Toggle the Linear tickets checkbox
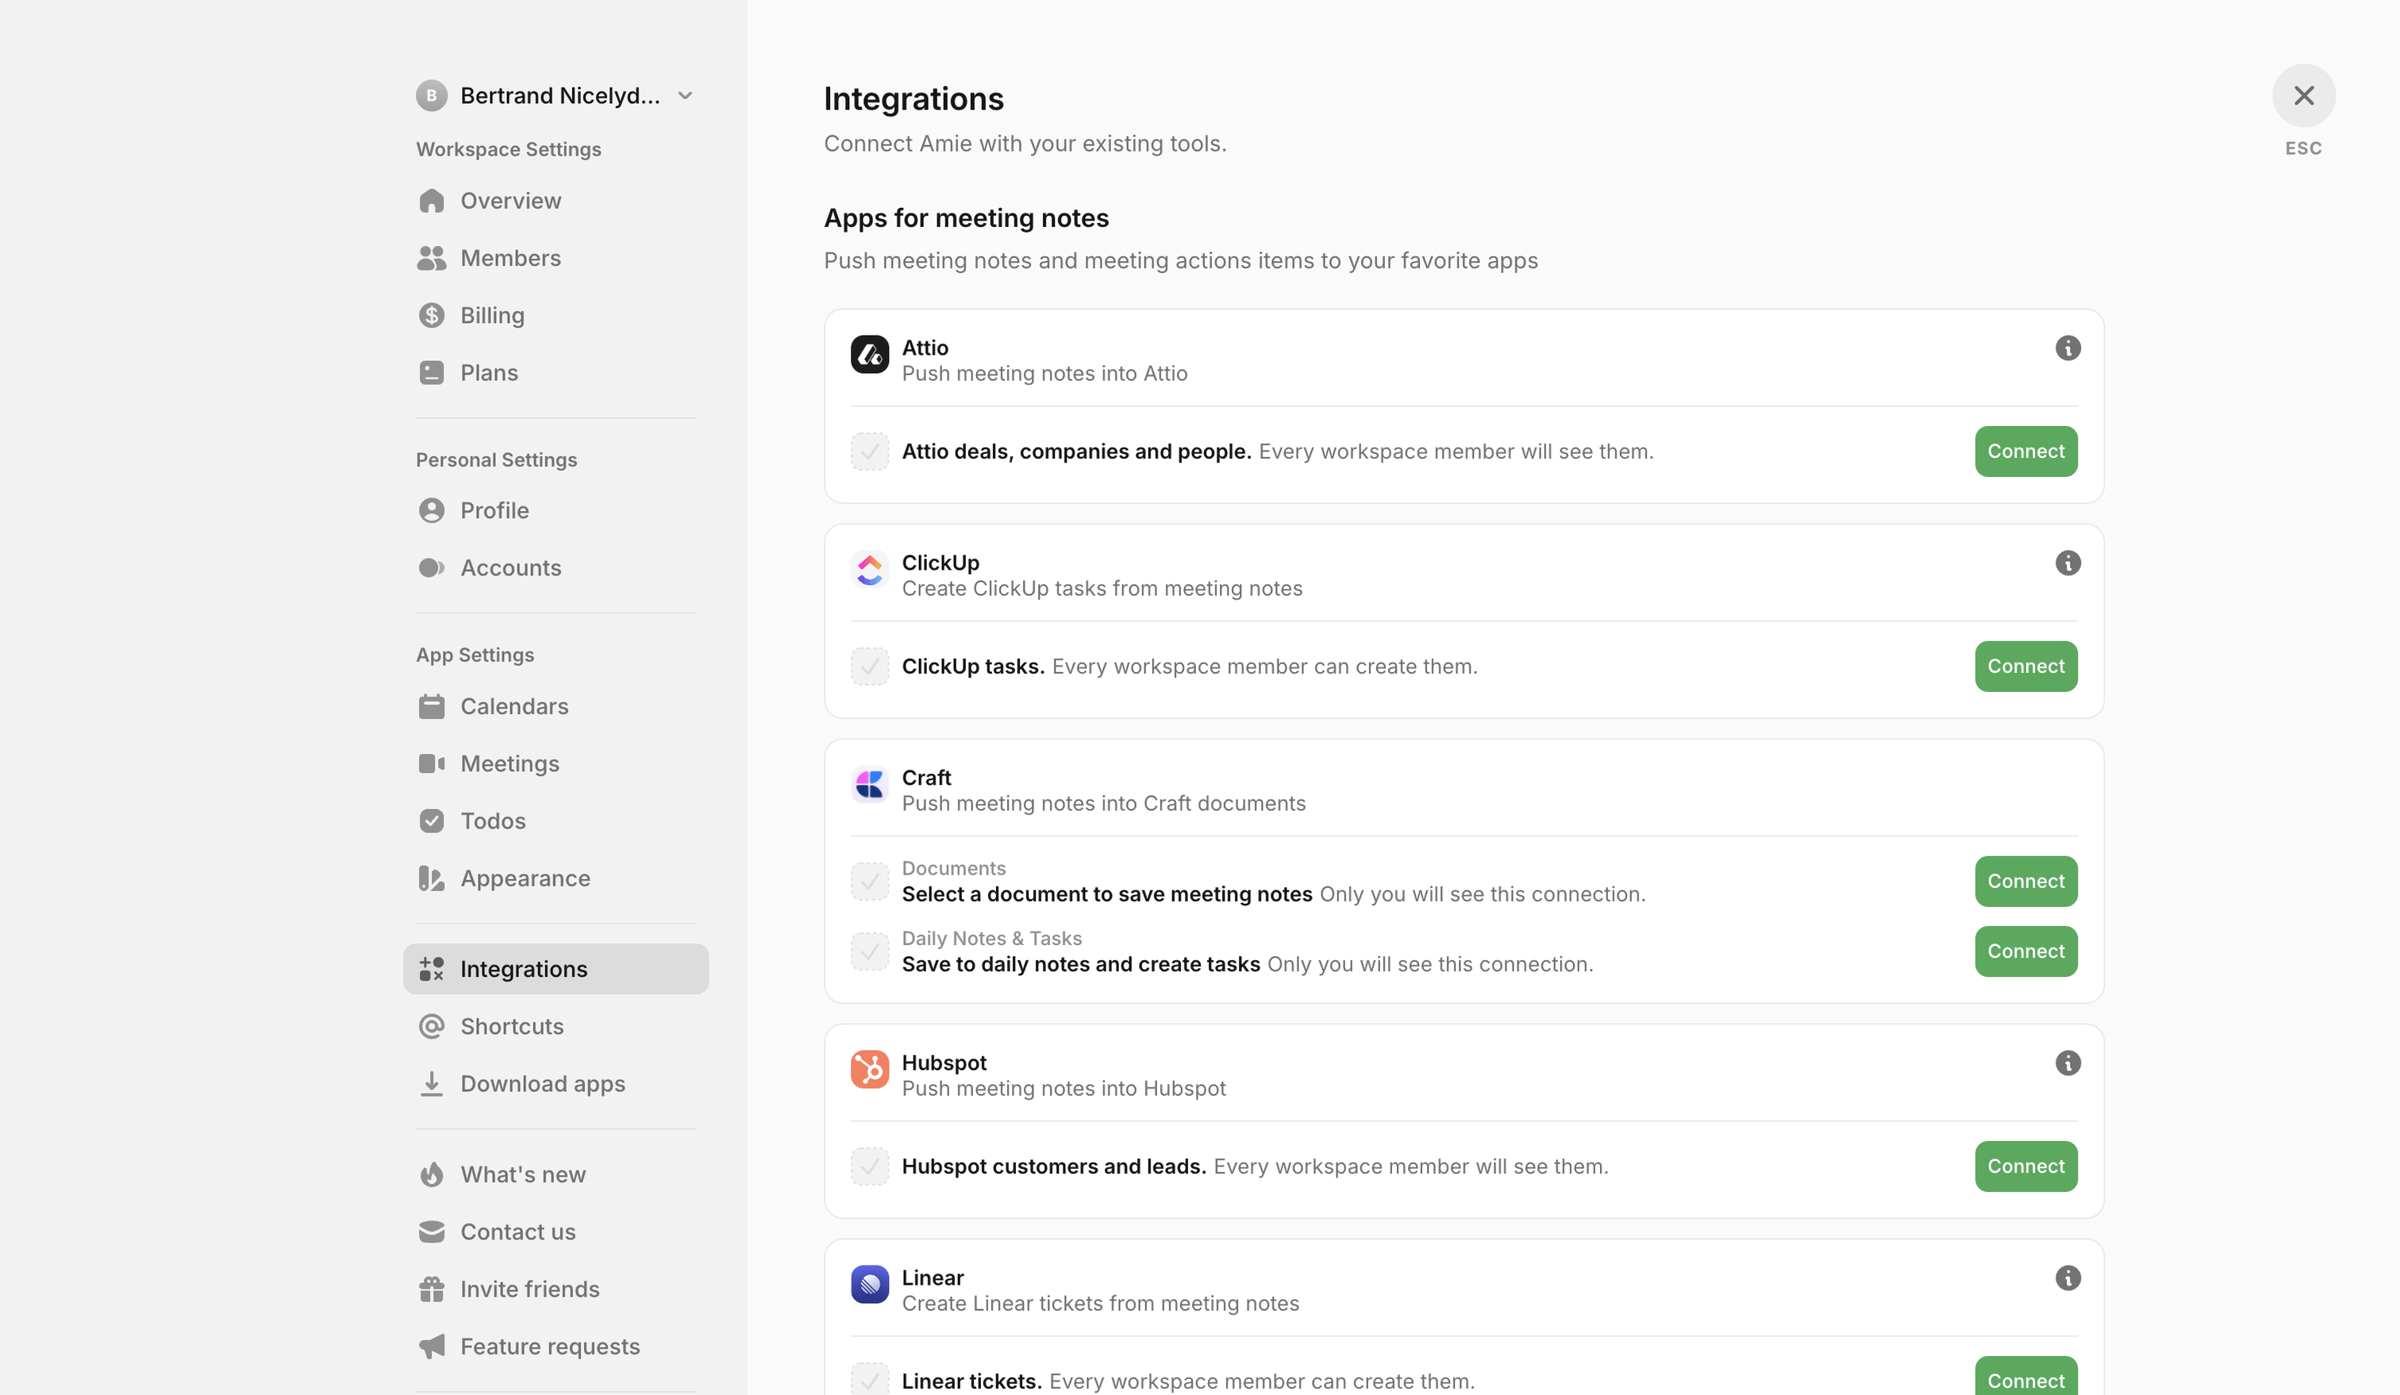The height and width of the screenshot is (1395, 2400). click(869, 1379)
